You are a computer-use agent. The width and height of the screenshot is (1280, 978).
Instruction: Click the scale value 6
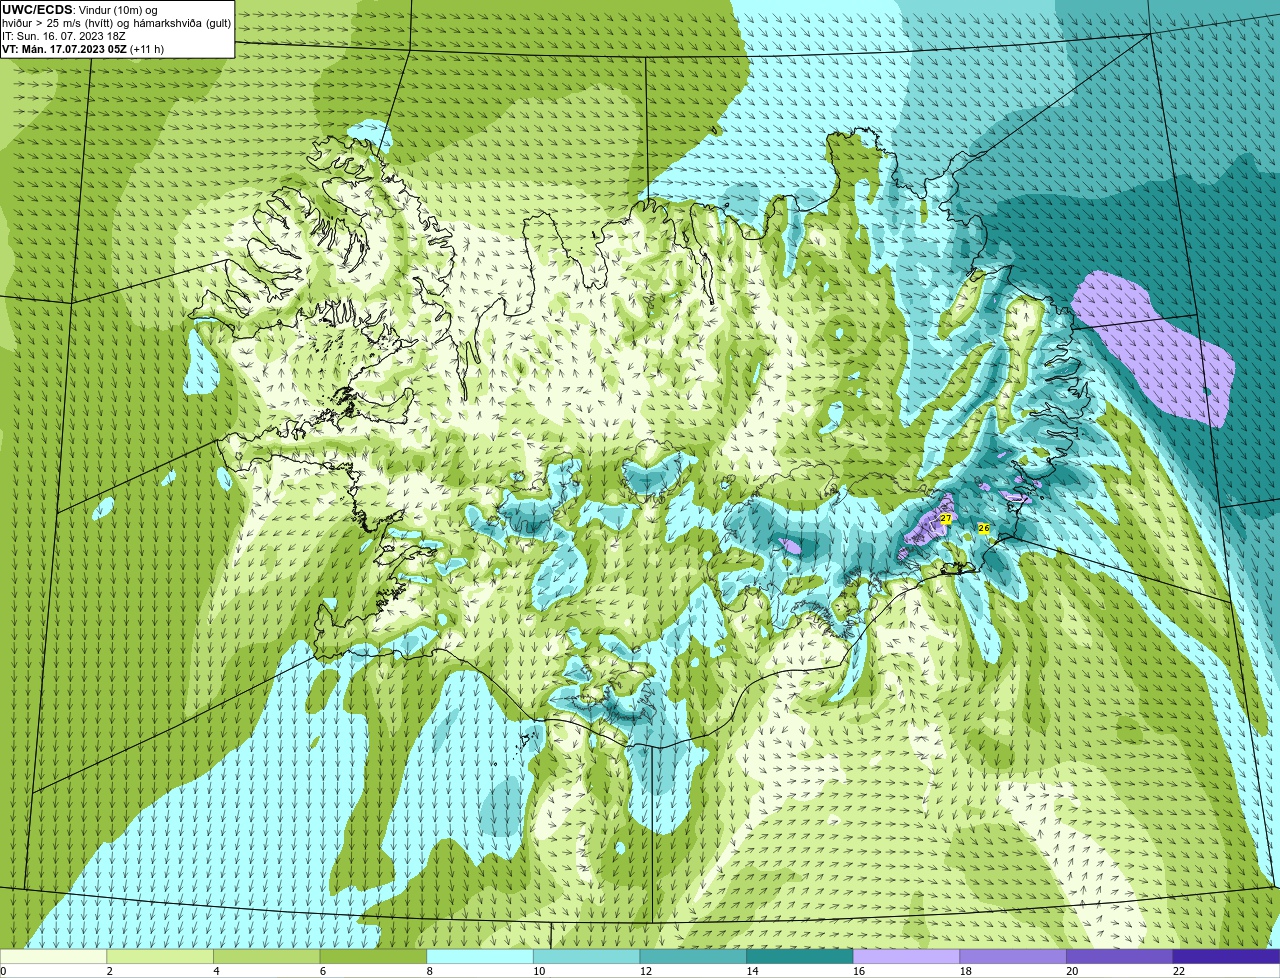[x=322, y=971]
